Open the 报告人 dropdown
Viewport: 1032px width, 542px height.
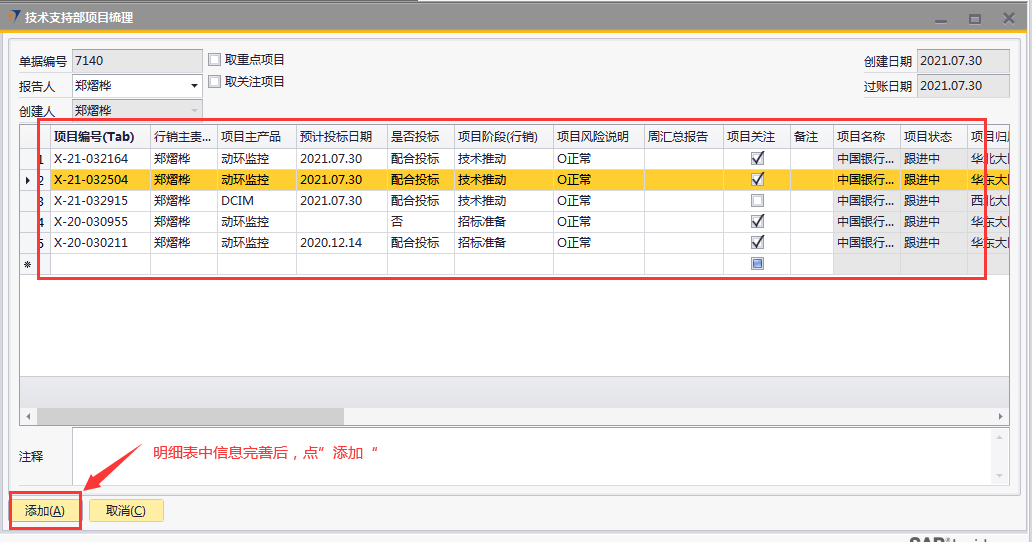point(194,86)
